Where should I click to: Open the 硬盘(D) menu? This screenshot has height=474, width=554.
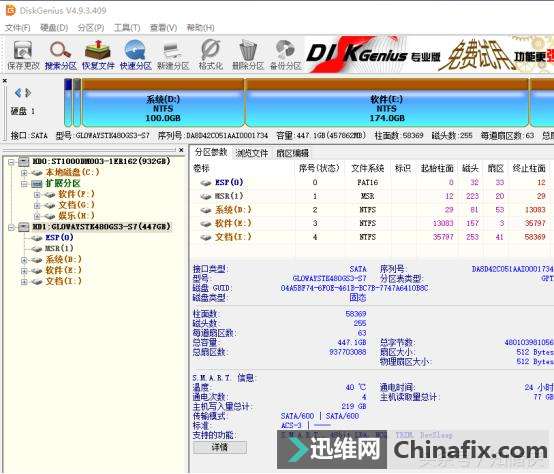pyautogui.click(x=54, y=28)
